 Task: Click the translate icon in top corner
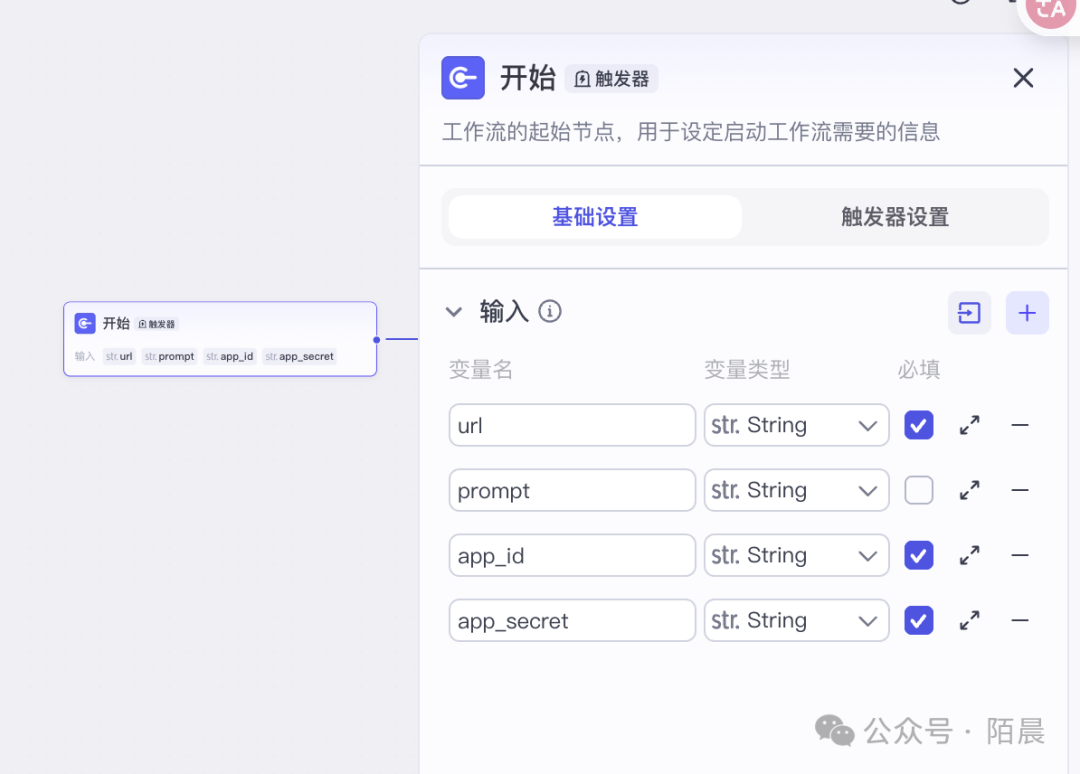coord(1050,10)
